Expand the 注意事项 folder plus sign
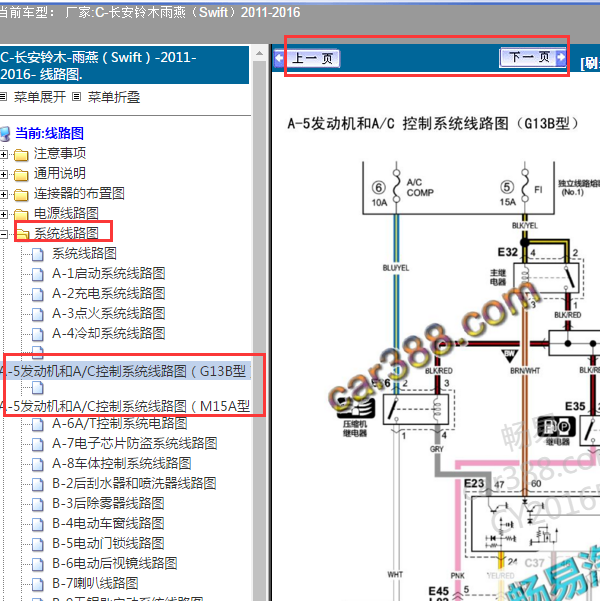Viewport: 600px width, 601px height. (x=3, y=154)
